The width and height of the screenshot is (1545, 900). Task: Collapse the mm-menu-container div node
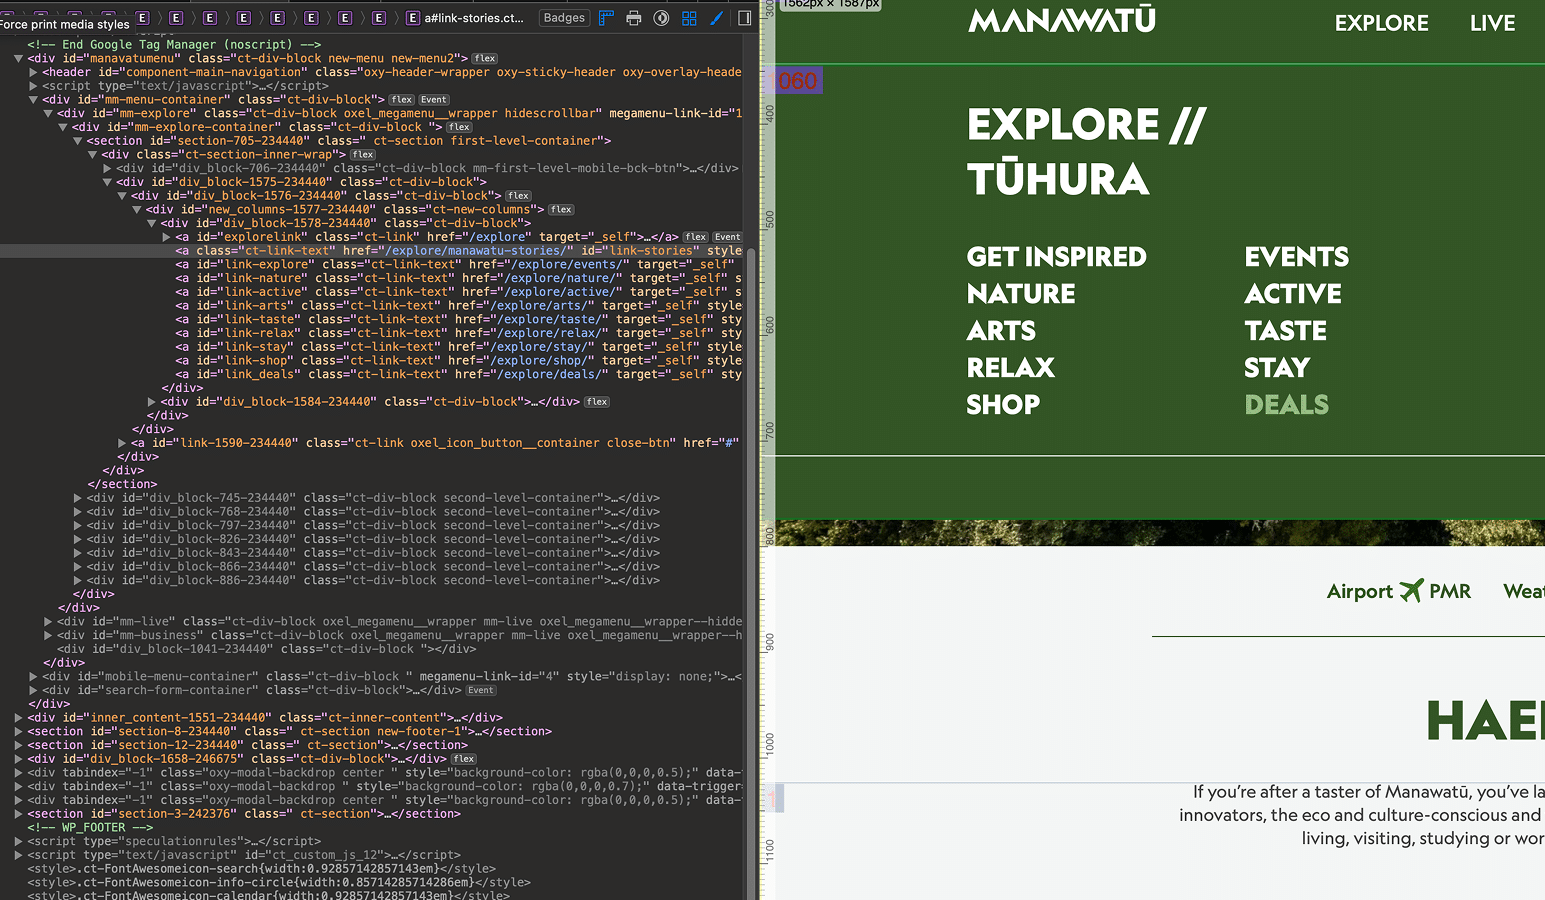(33, 100)
